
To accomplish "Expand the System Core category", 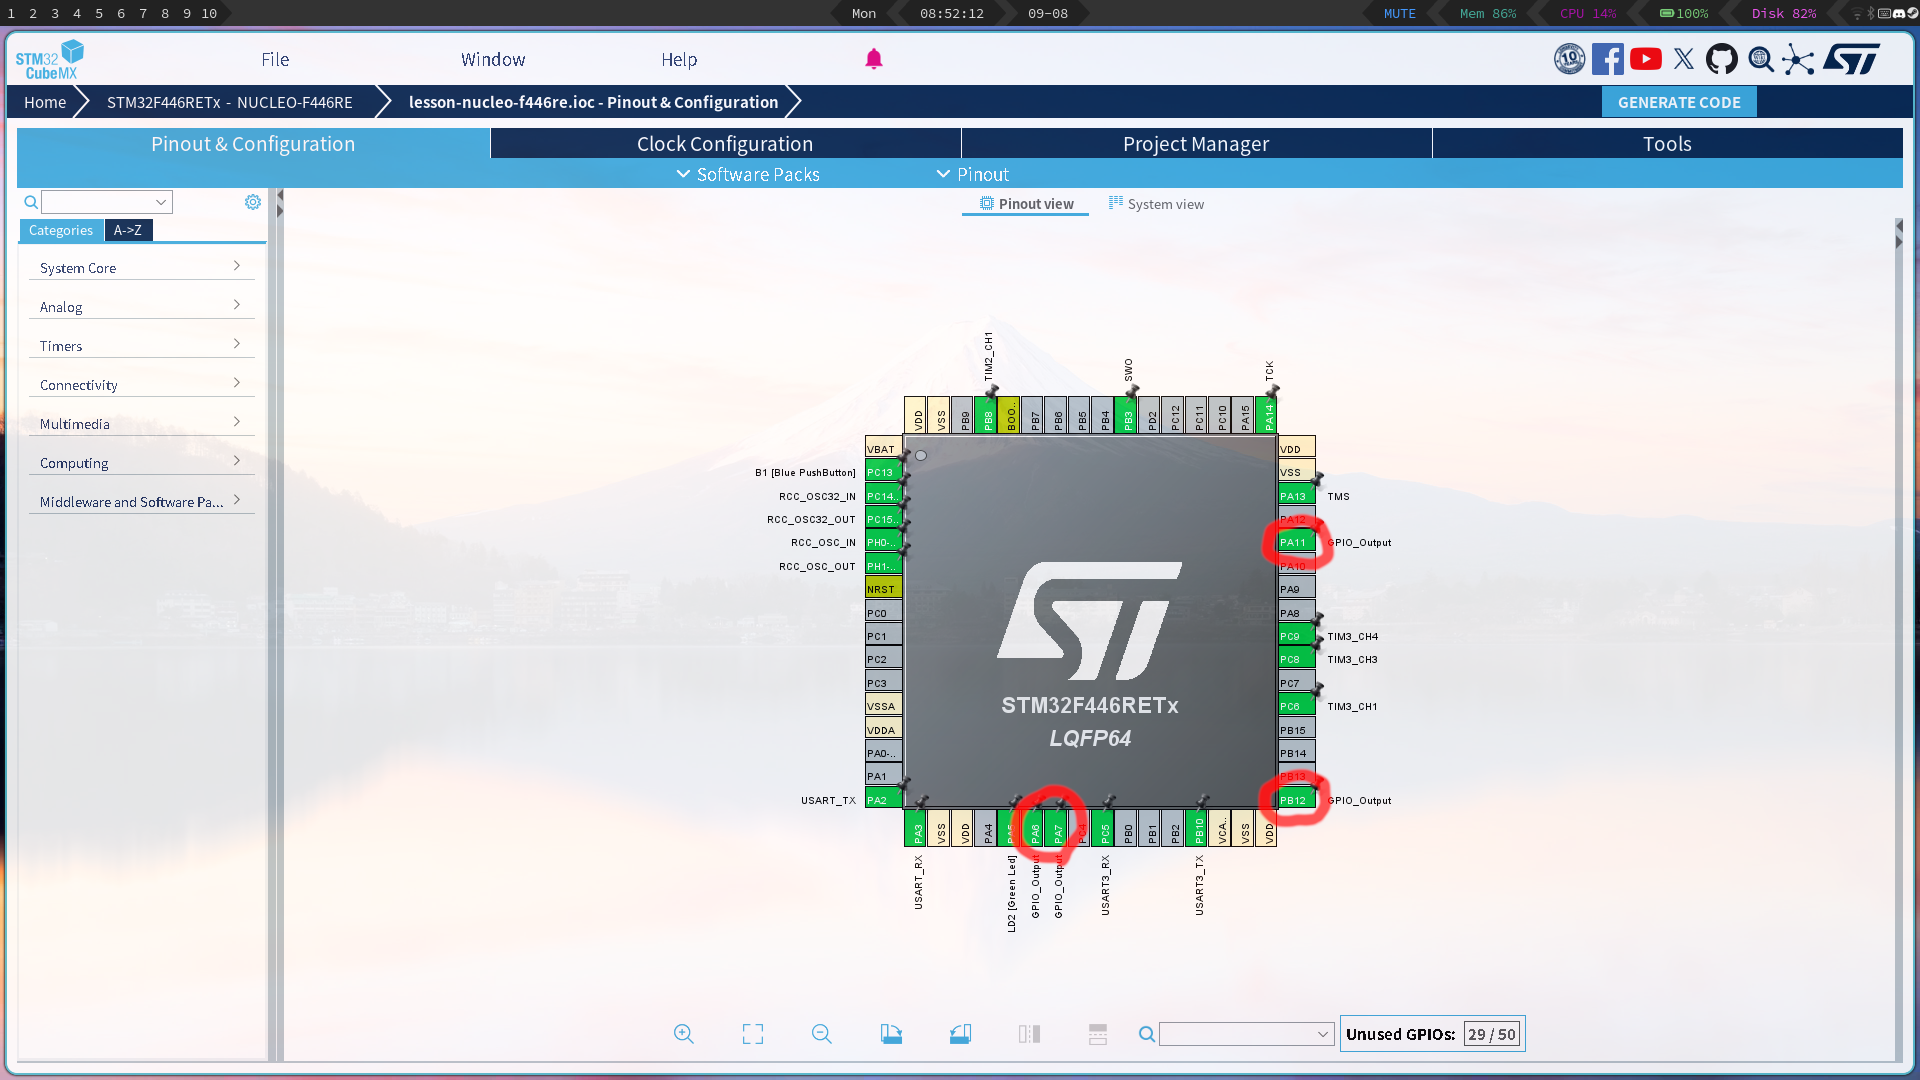I will [x=140, y=268].
